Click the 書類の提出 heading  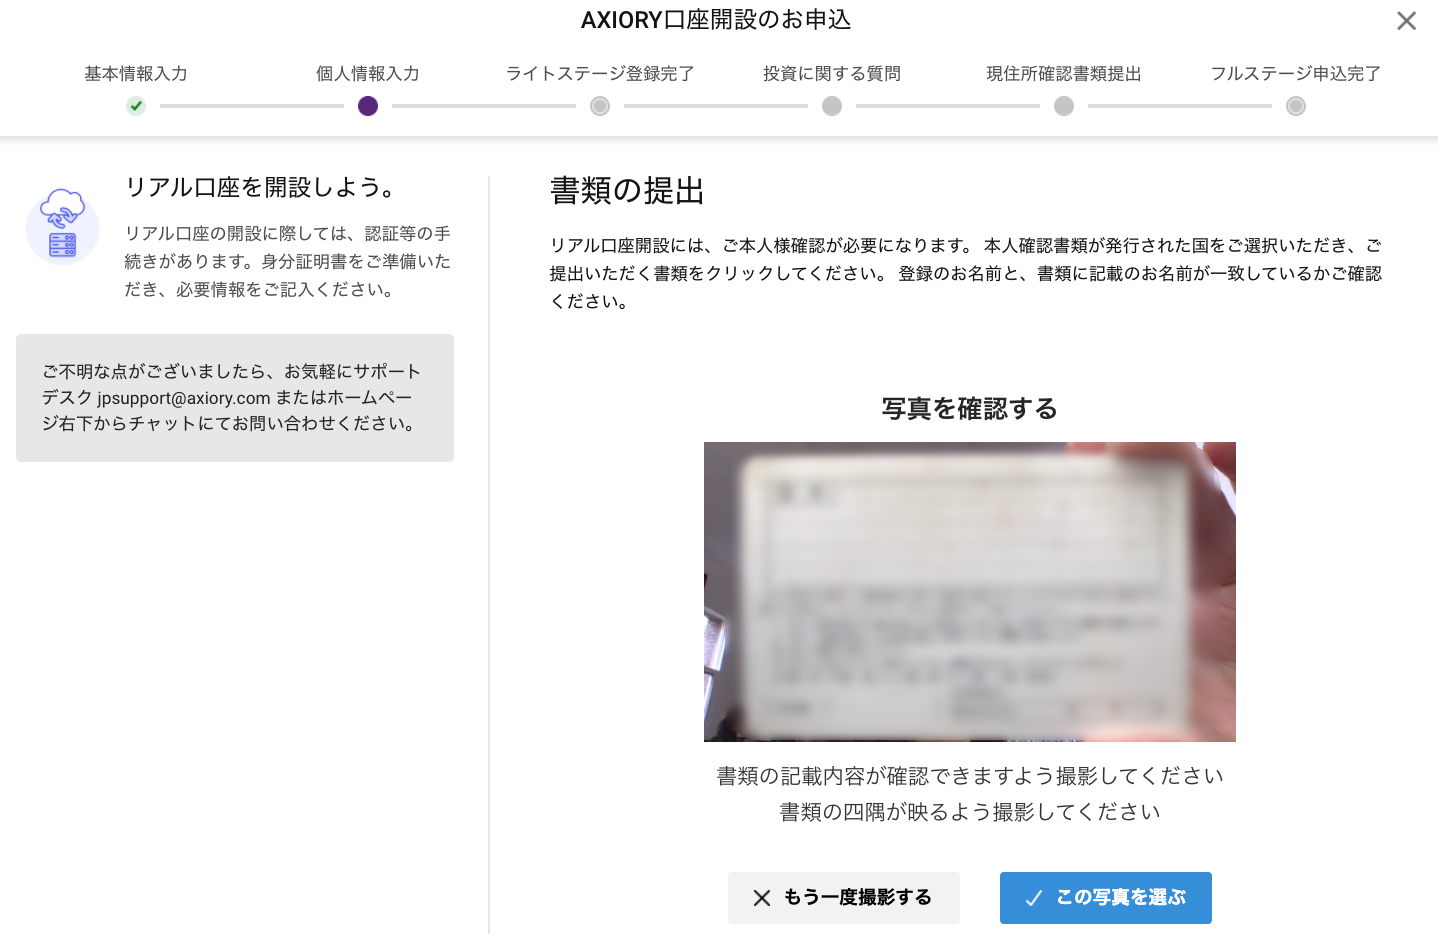[x=627, y=191]
